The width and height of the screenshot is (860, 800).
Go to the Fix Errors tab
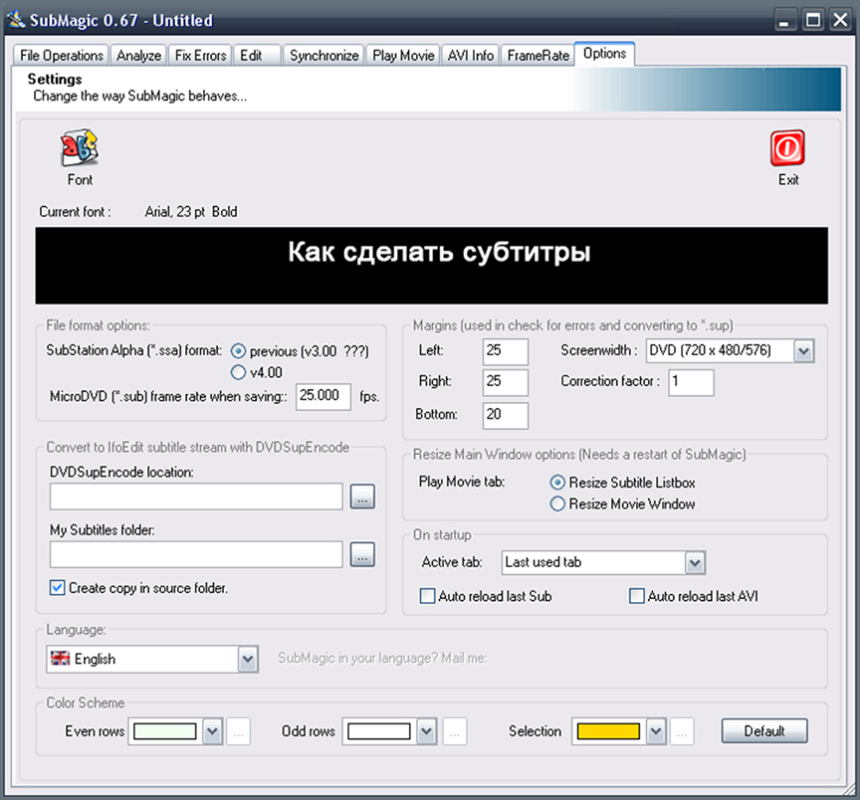click(200, 55)
